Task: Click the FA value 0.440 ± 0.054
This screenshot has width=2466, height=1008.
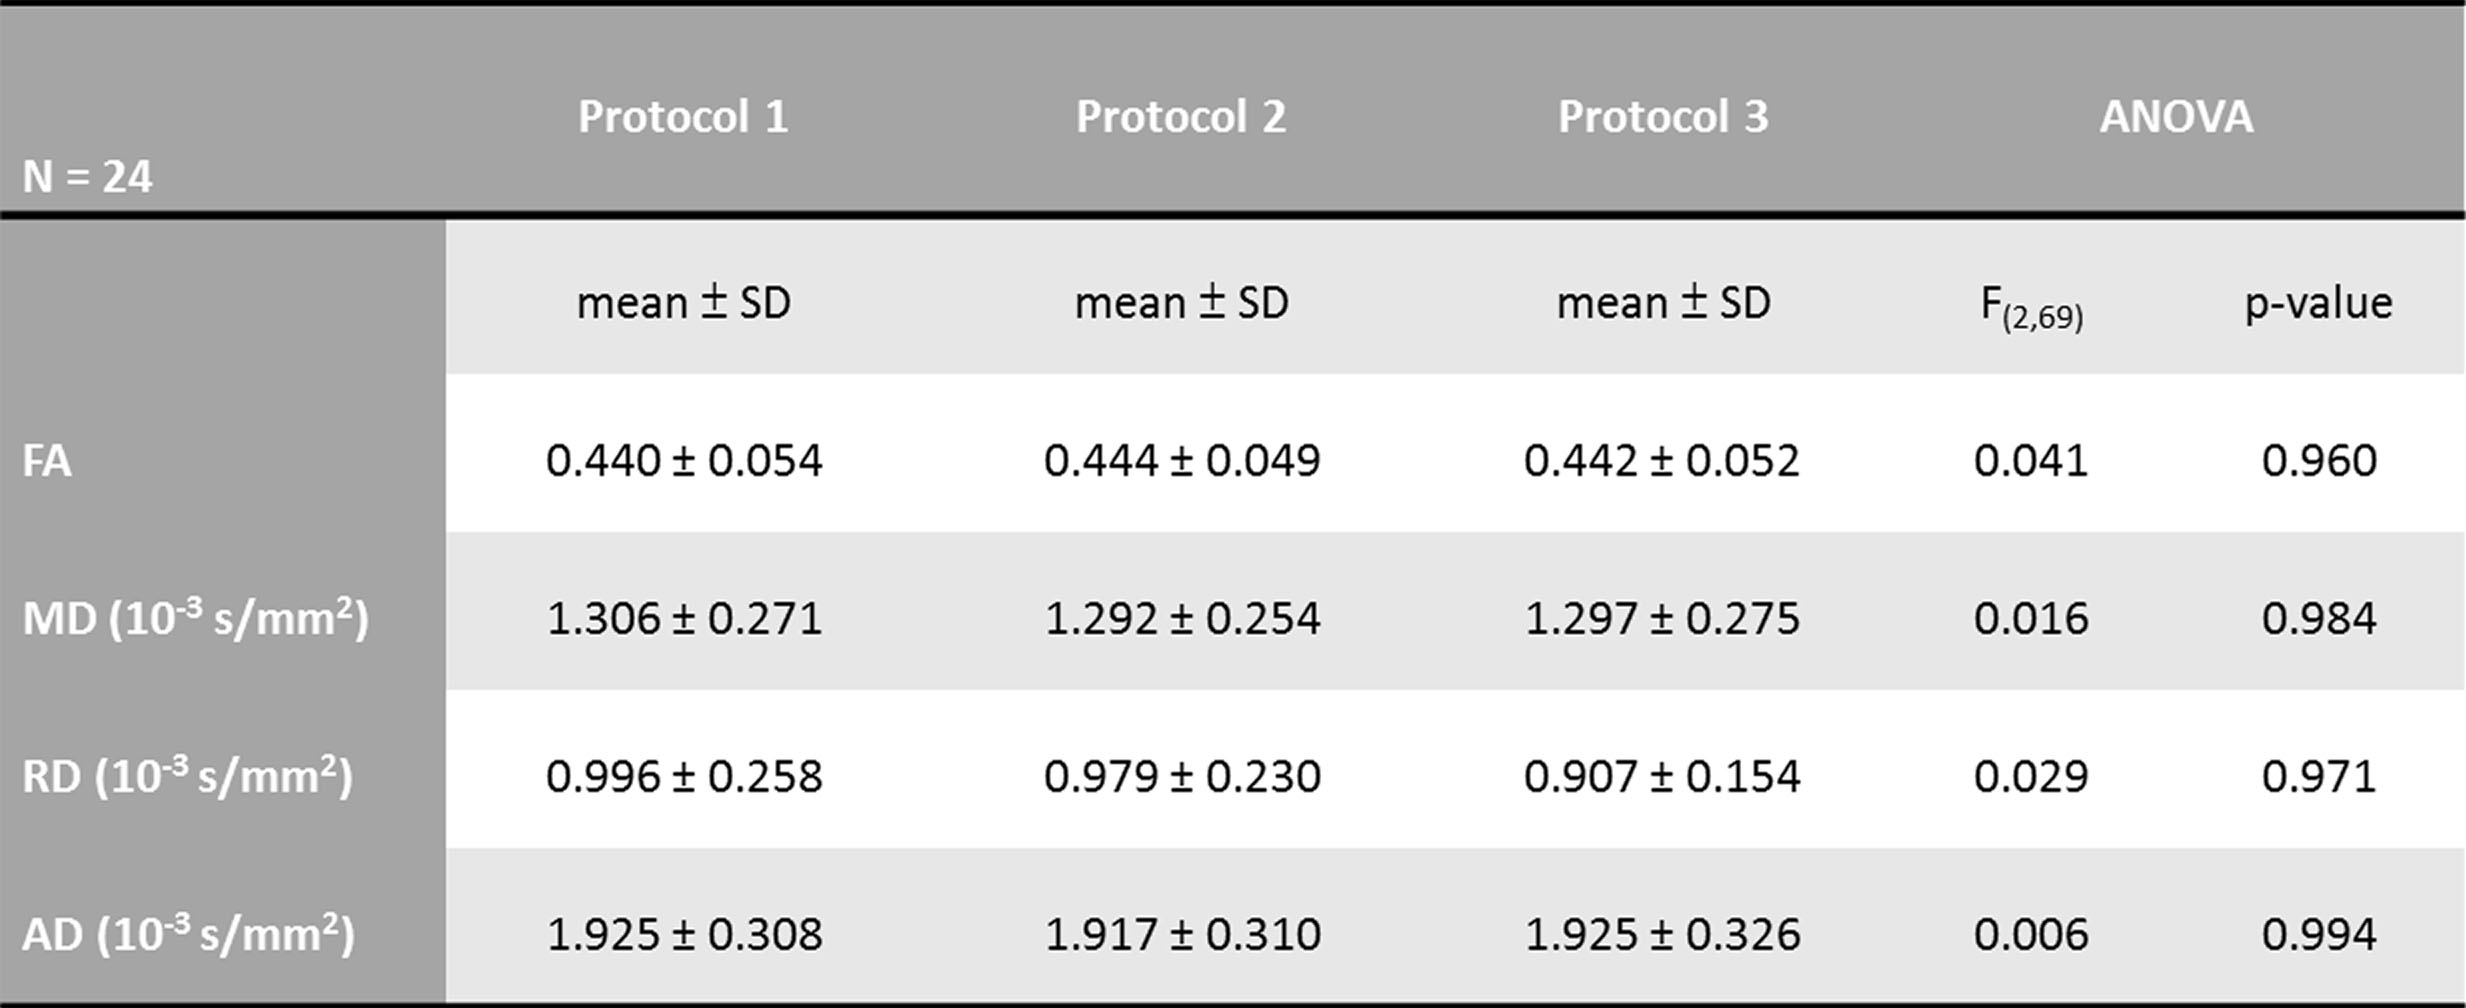Action: click(684, 461)
